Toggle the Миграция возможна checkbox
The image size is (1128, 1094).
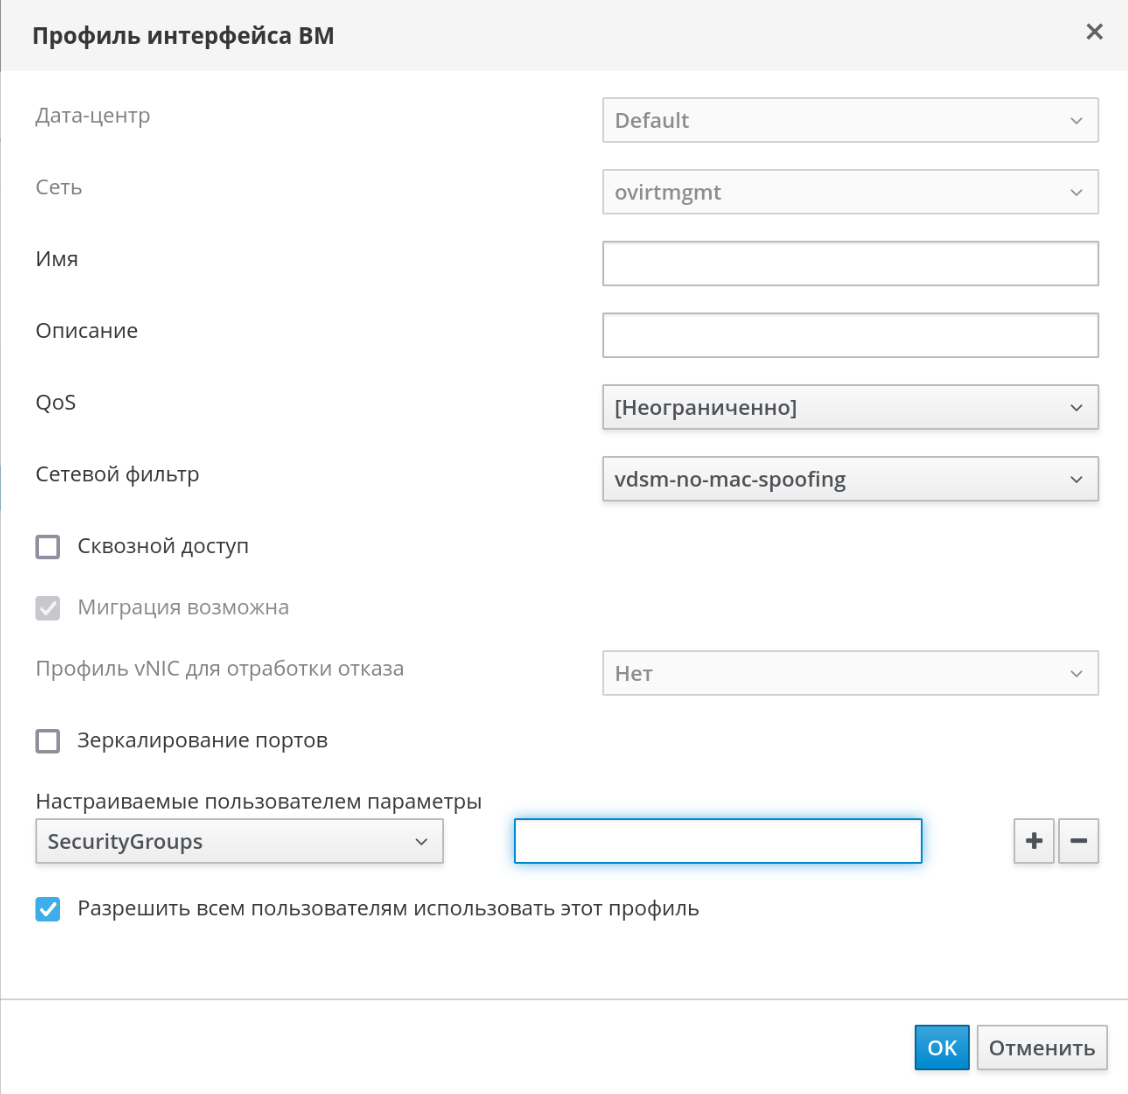pyautogui.click(x=48, y=608)
